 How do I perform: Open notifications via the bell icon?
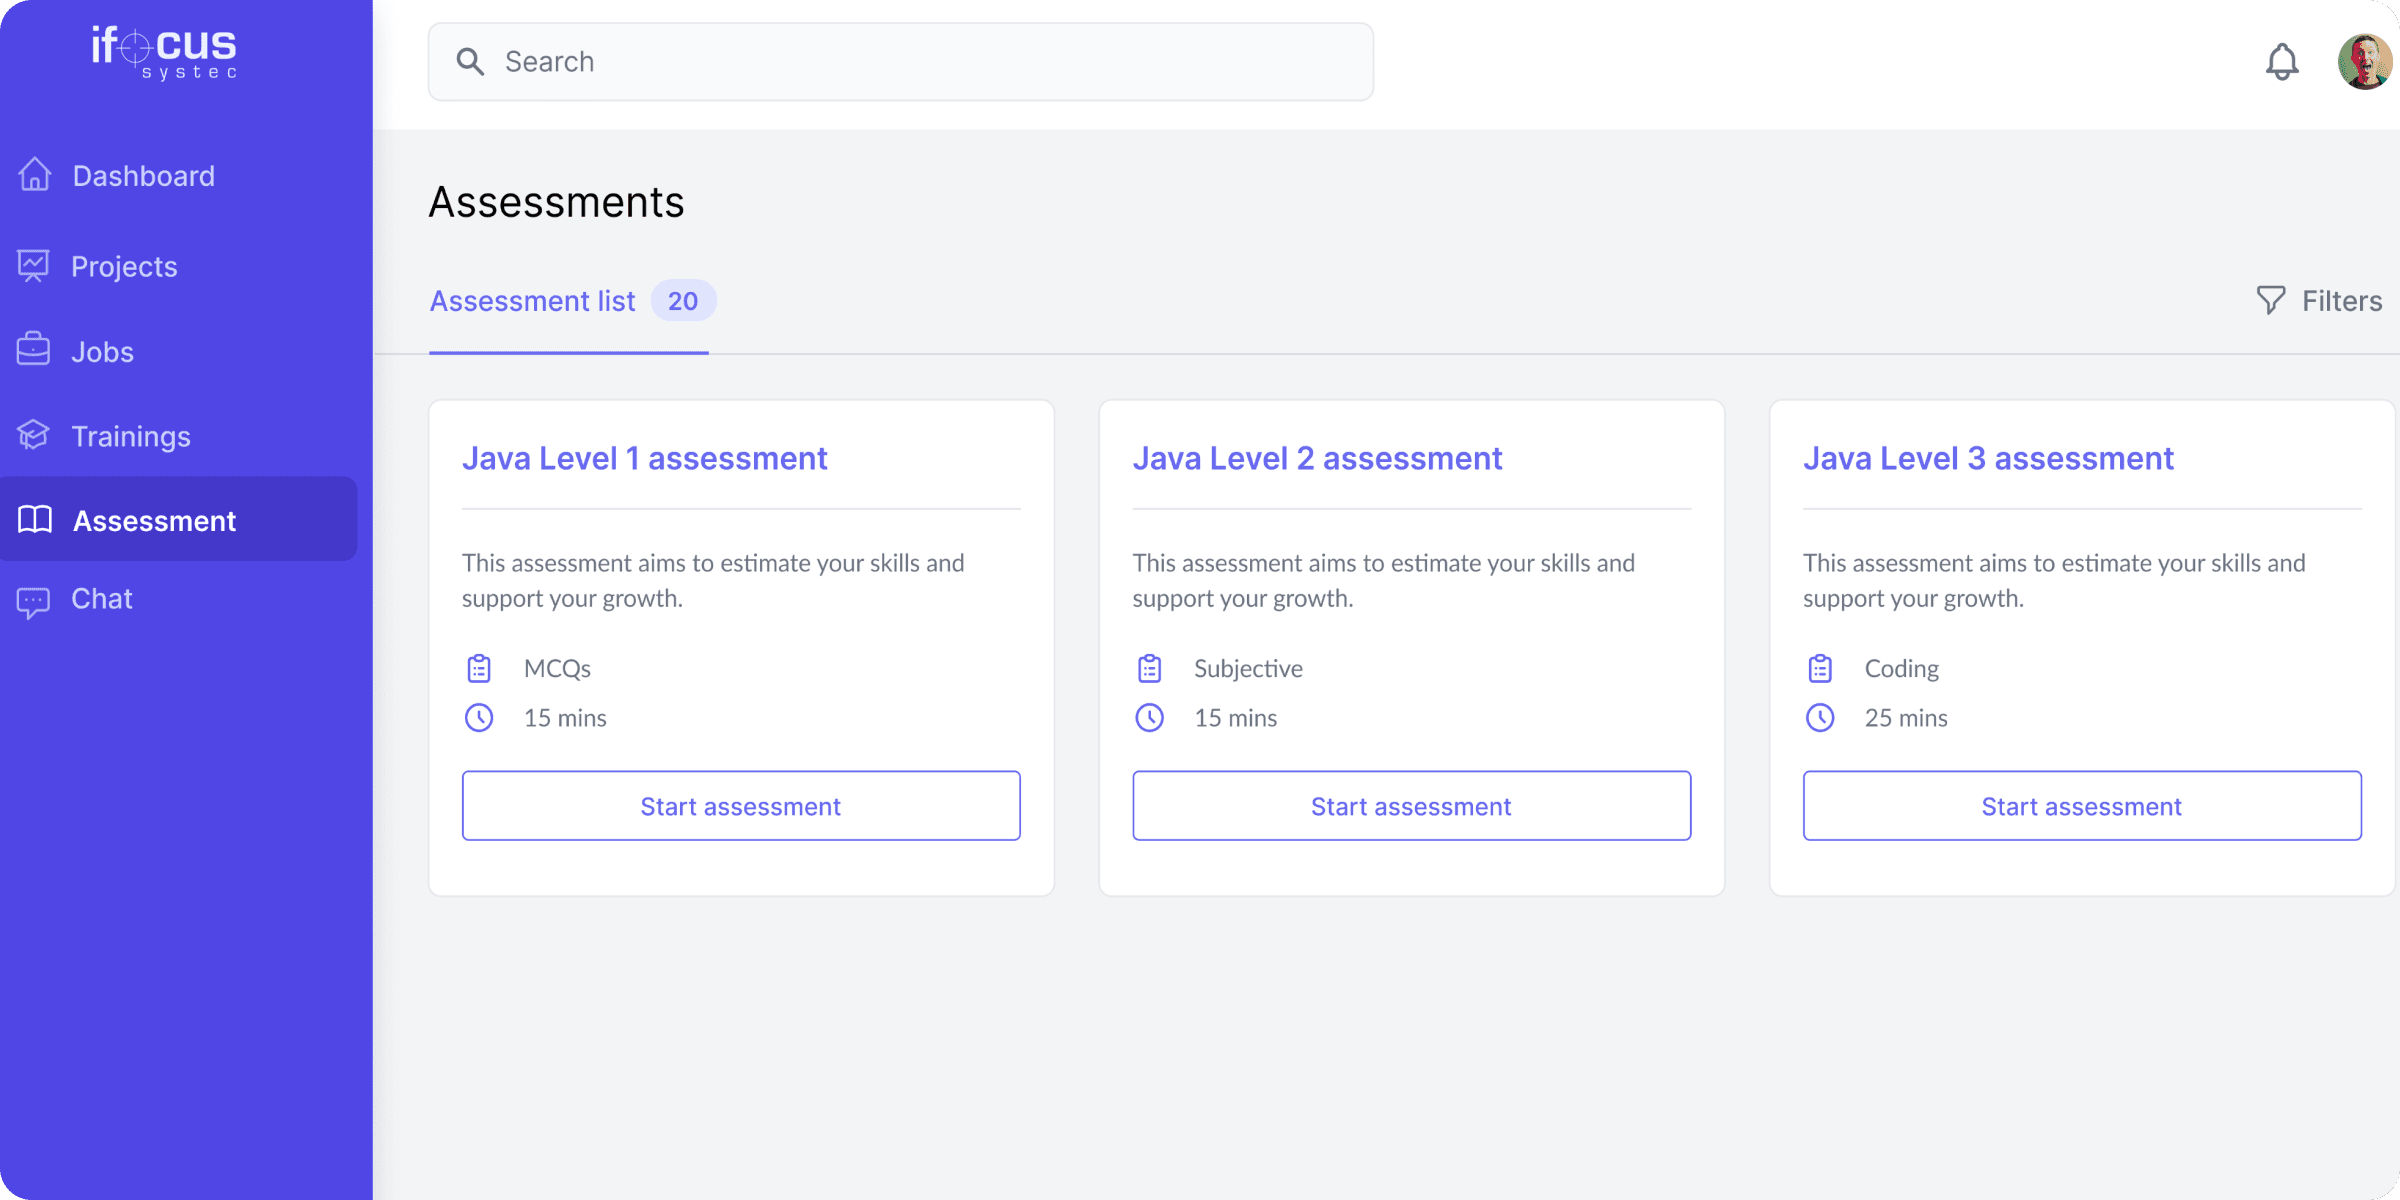(2282, 62)
